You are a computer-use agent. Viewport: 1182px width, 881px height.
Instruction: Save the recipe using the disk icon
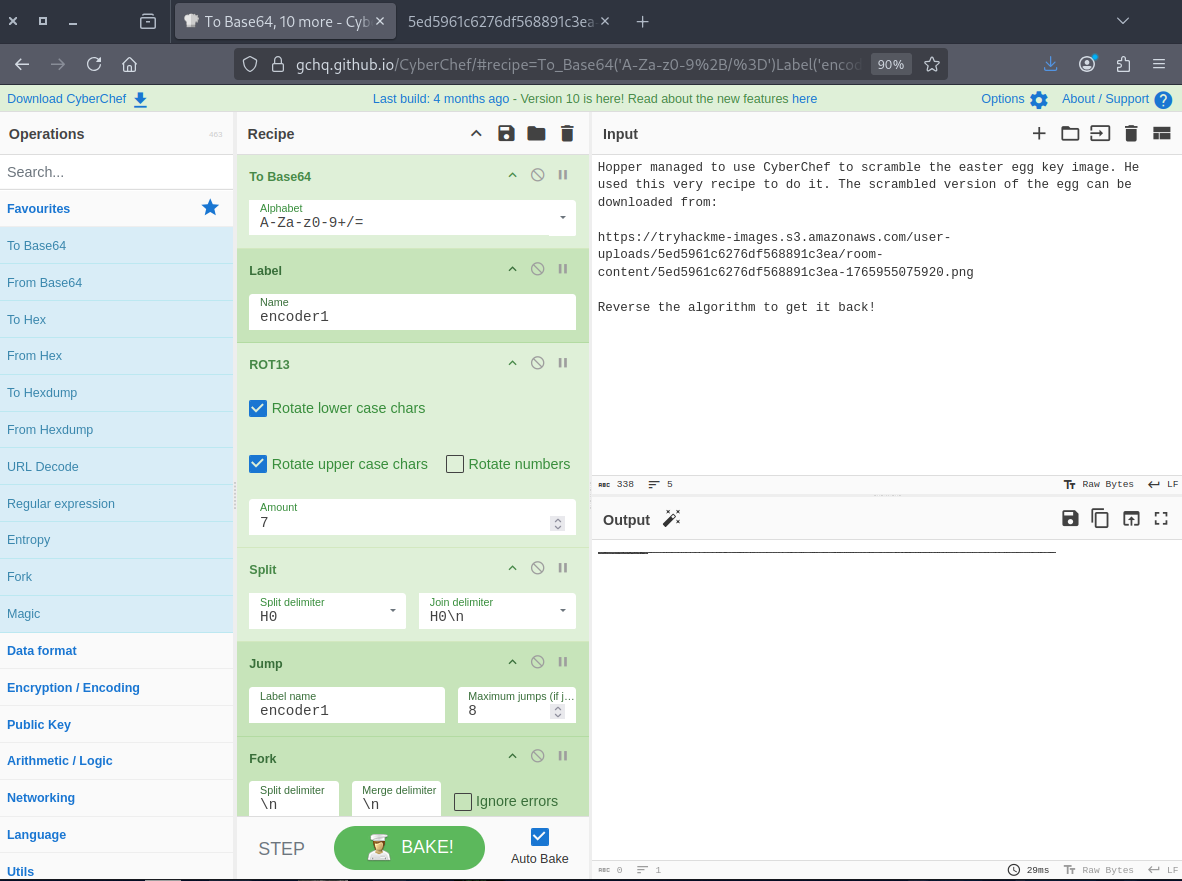point(506,134)
